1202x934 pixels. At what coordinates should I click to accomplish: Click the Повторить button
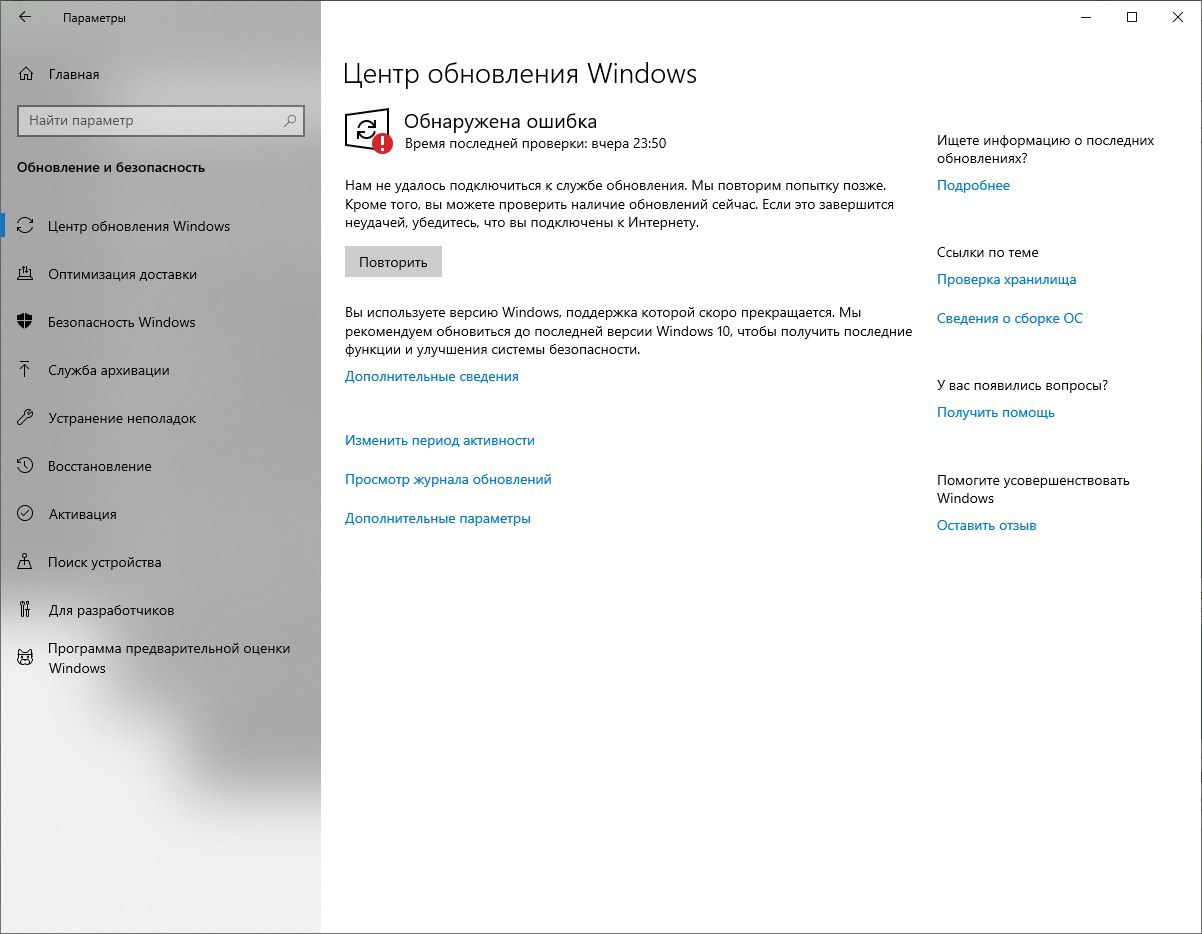click(393, 262)
